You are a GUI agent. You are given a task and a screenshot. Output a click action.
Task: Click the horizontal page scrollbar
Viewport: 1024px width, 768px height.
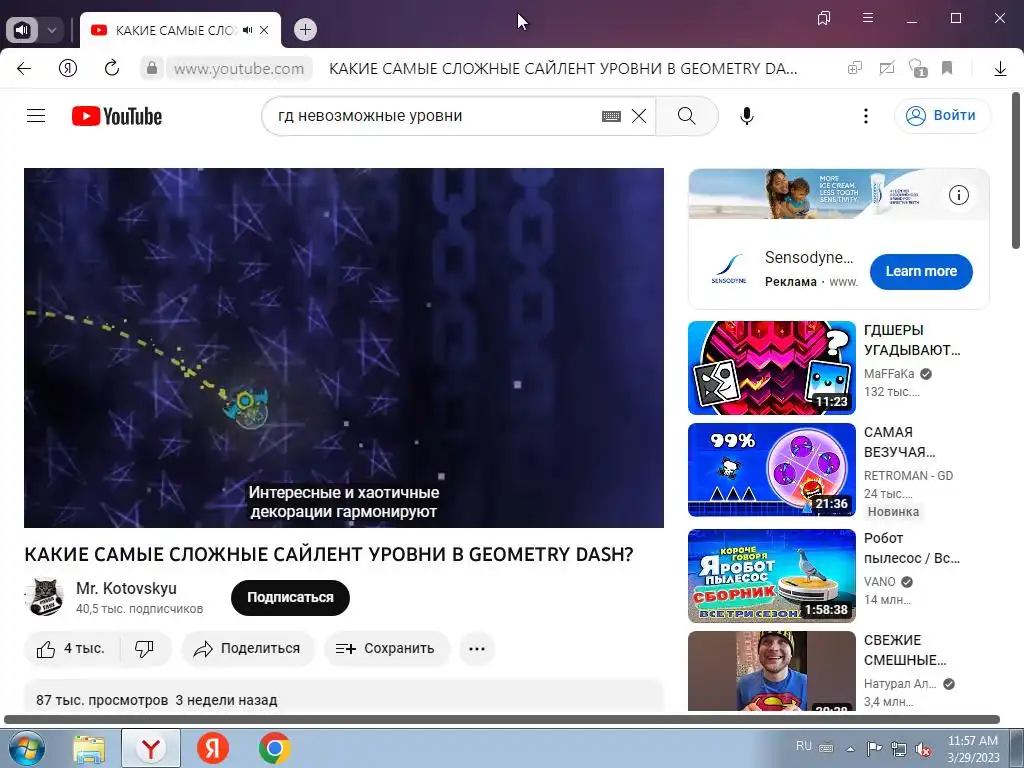coord(502,719)
